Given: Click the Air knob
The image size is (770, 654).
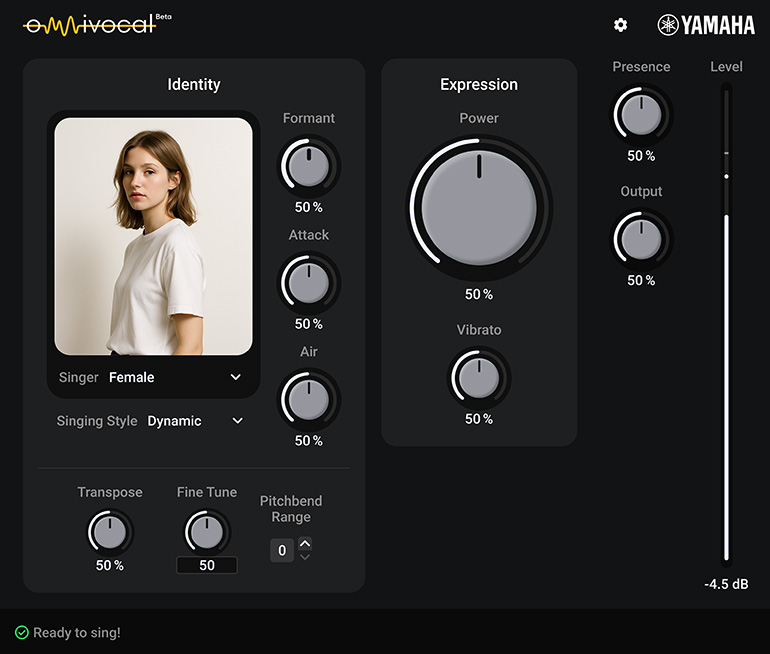Looking at the screenshot, I should 309,399.
